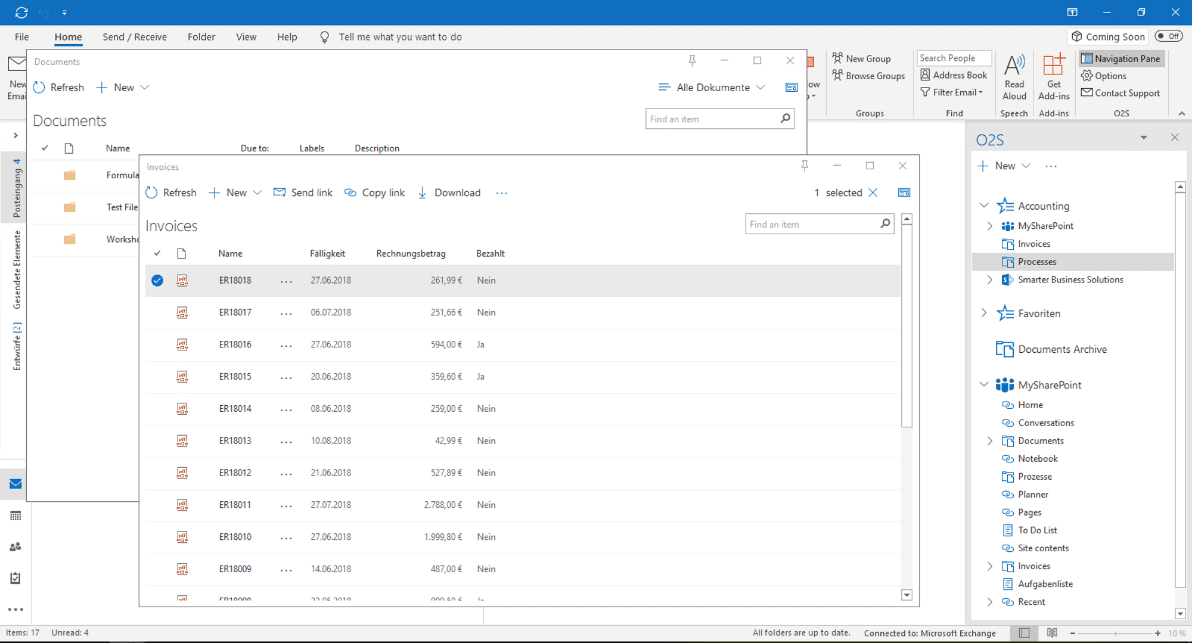Open more navigation options ellipsis in sidebar
The height and width of the screenshot is (643, 1192).
click(15, 610)
